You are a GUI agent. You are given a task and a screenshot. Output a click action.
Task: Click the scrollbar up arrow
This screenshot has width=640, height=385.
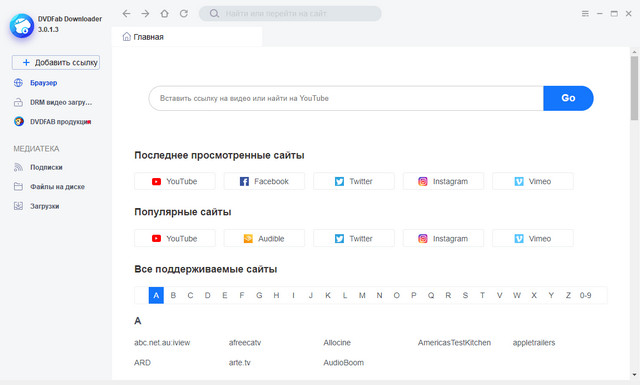[634, 52]
